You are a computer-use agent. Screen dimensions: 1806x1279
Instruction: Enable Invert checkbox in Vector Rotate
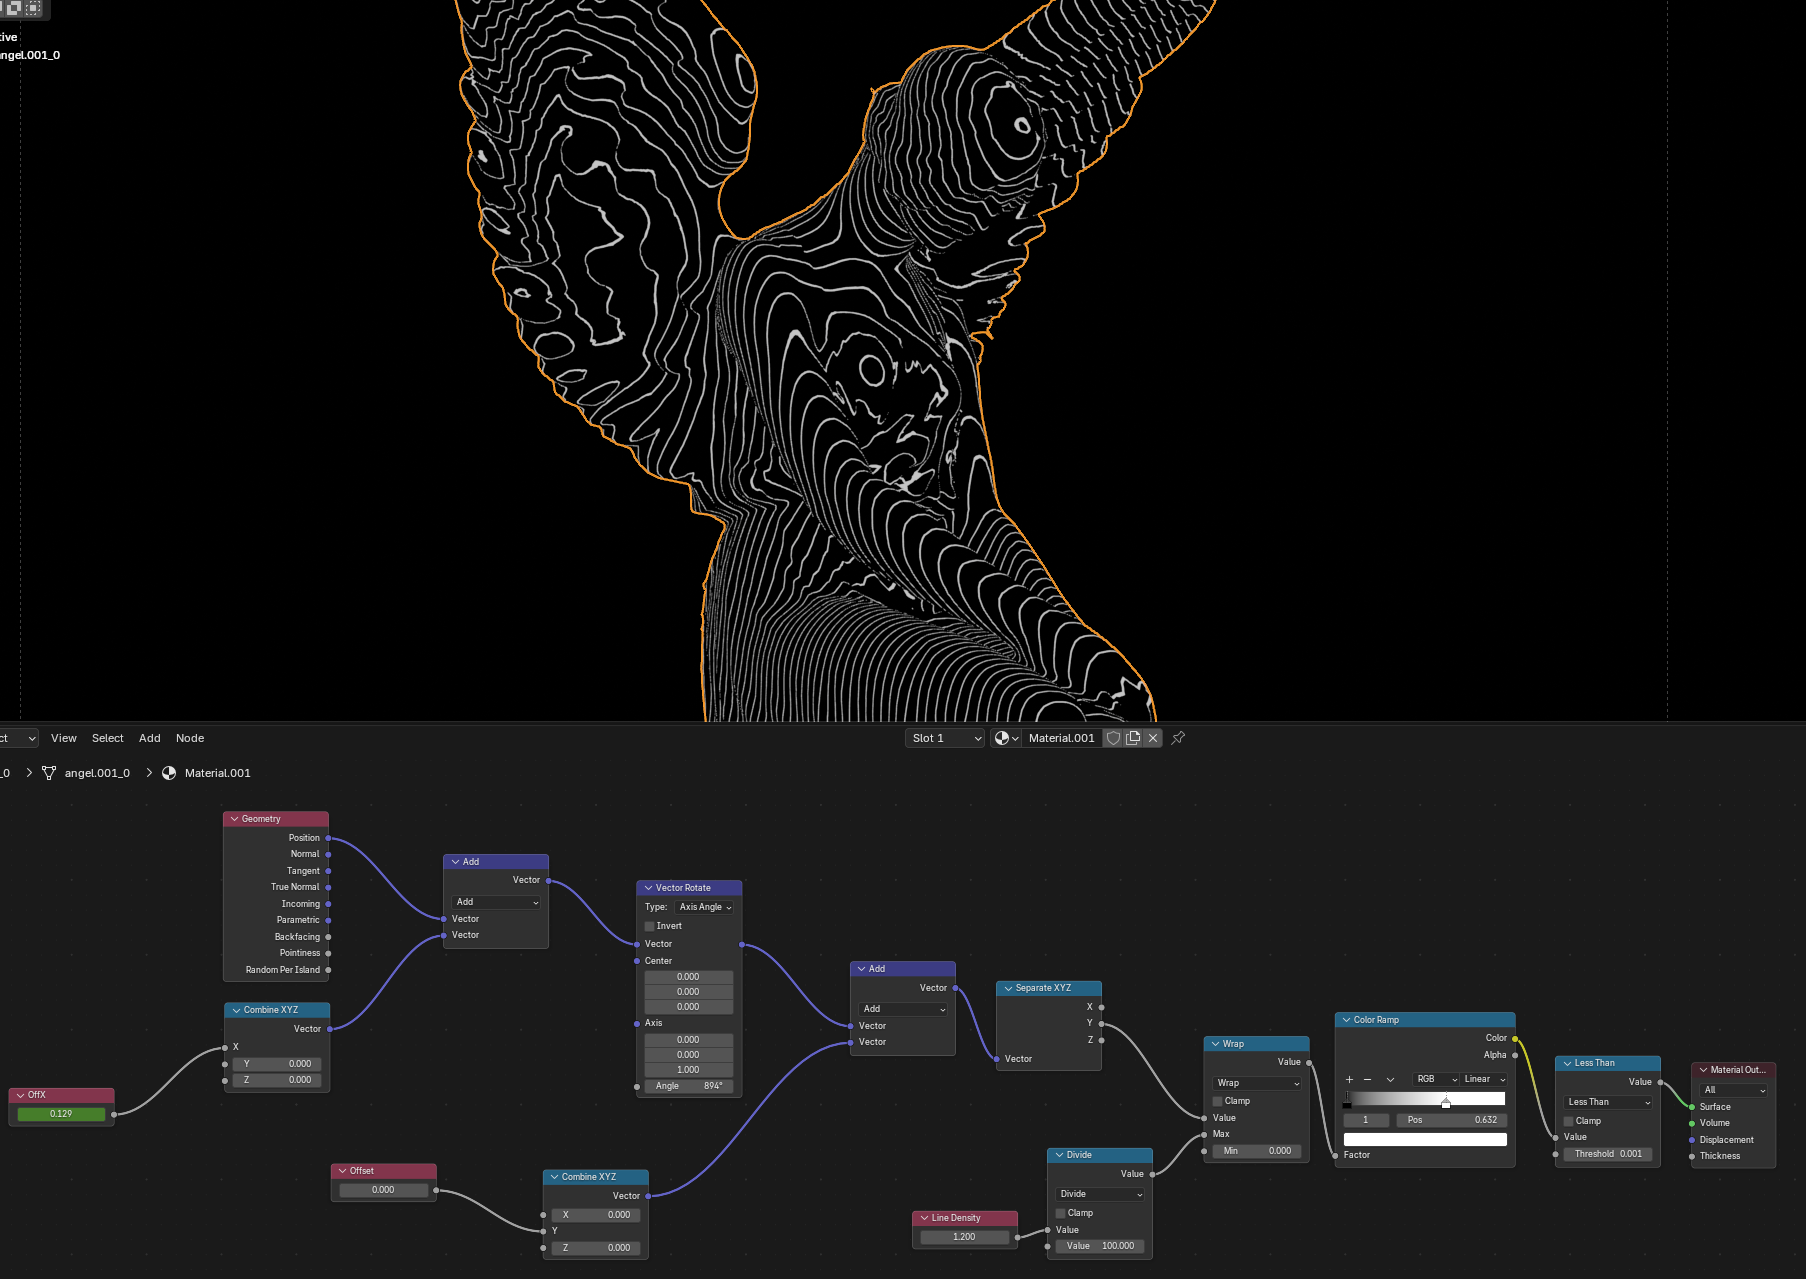pos(650,926)
